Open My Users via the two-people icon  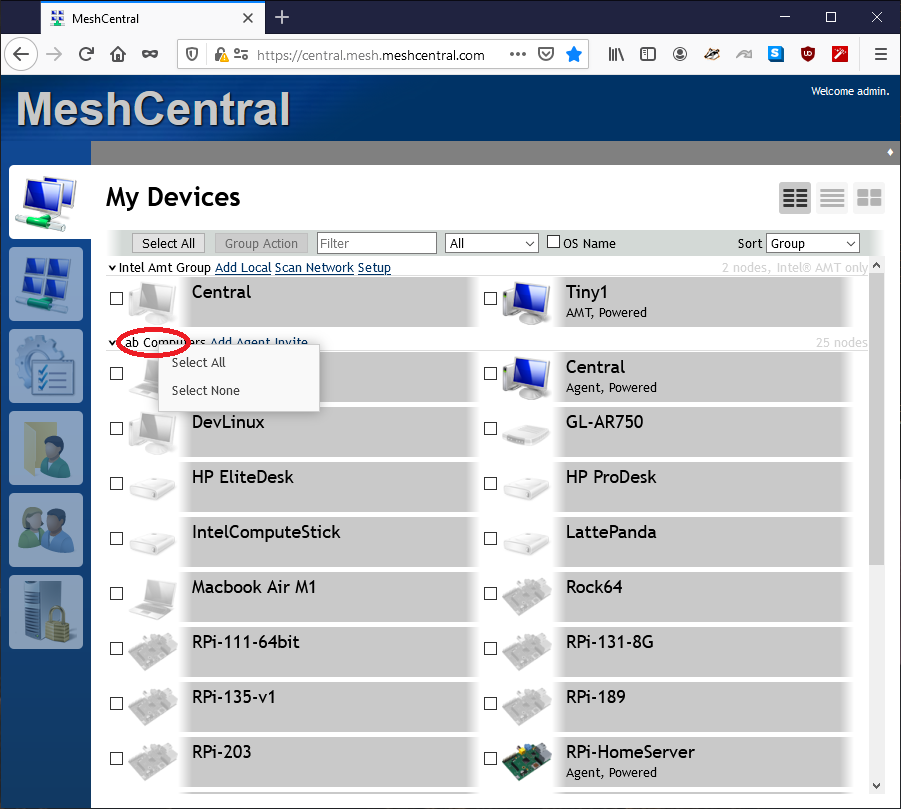pos(46,530)
